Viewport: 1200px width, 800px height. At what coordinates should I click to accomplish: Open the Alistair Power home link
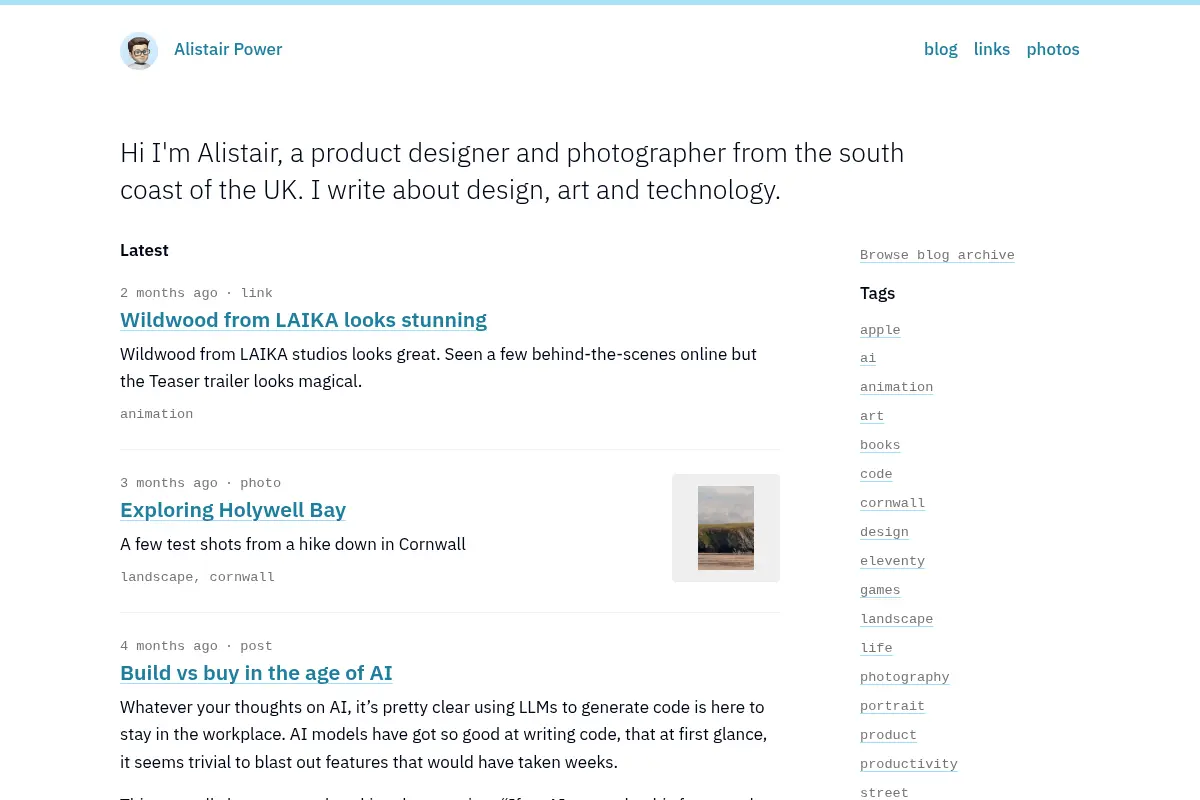point(228,49)
